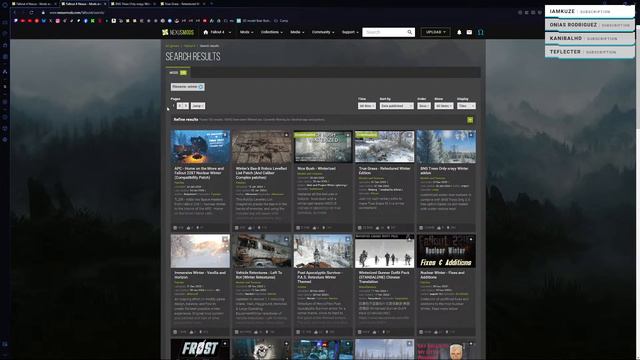The image size is (640, 360).
Task: Click the corner icon on the Post Apocalyptic Survivor thumbnail
Action: (x=348, y=239)
